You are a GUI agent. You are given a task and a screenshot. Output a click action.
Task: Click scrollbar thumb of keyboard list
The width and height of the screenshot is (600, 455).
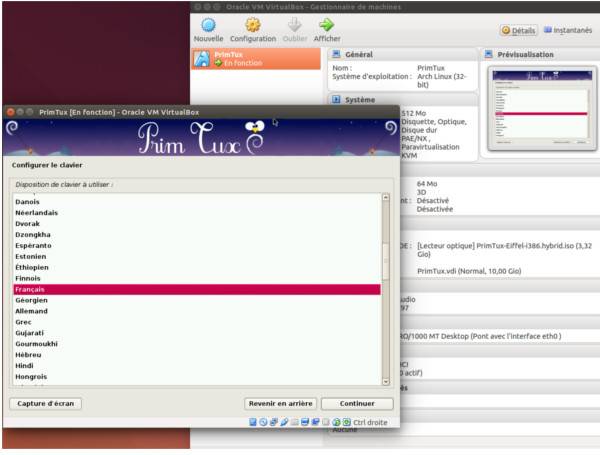coord(386,261)
